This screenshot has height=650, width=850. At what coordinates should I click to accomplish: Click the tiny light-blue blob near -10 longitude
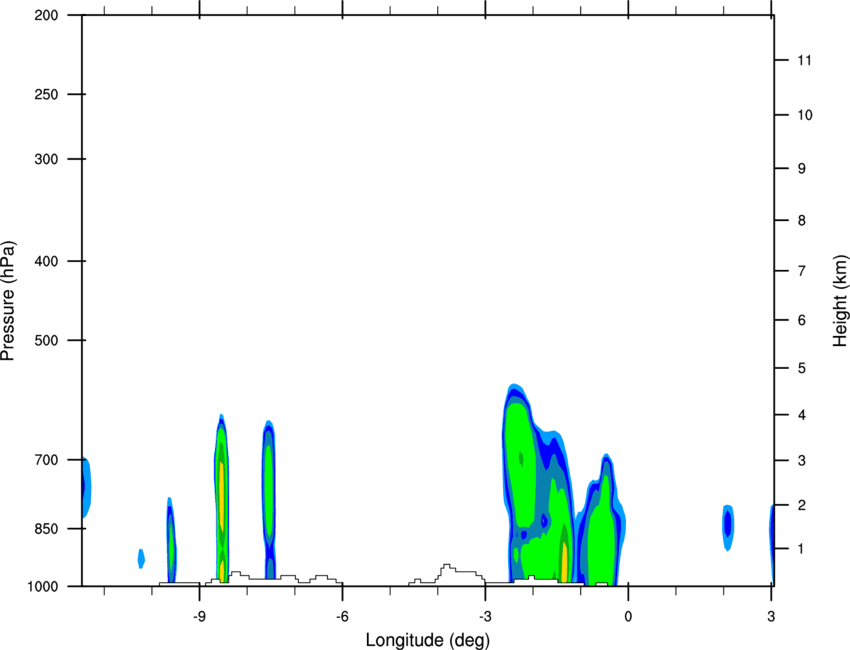[x=141, y=558]
